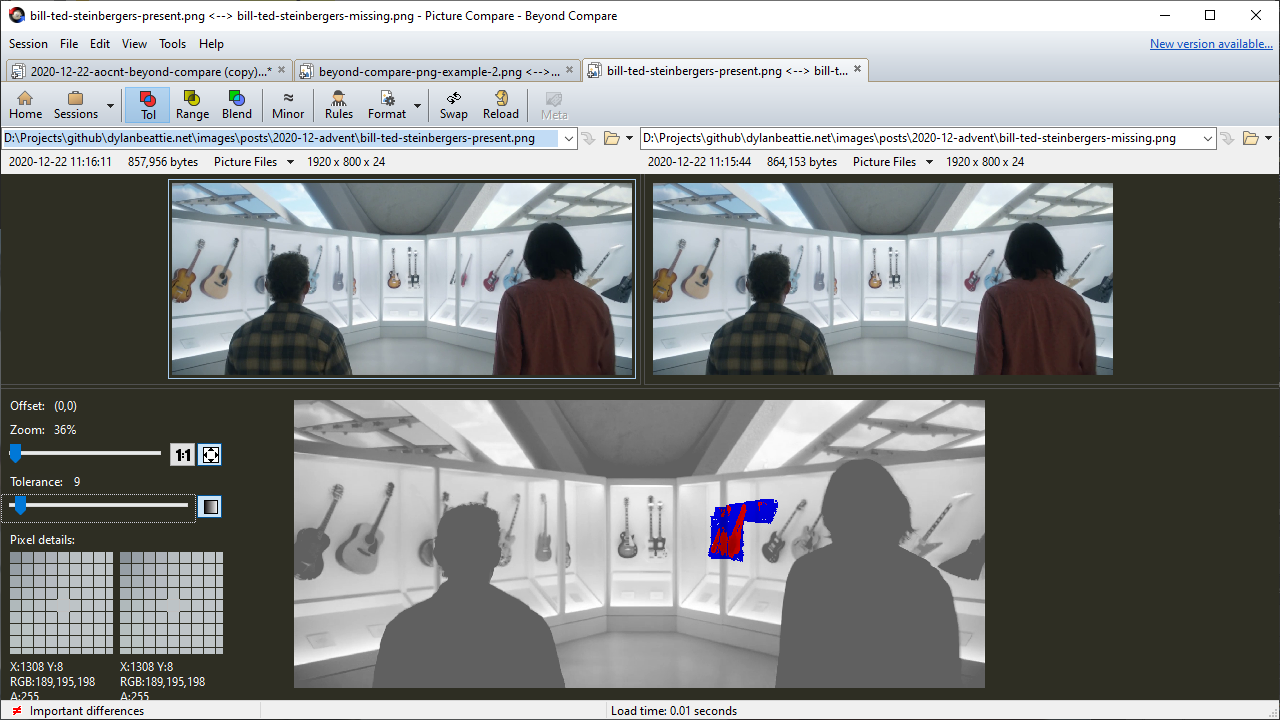Follow the New version available link

[1211, 44]
